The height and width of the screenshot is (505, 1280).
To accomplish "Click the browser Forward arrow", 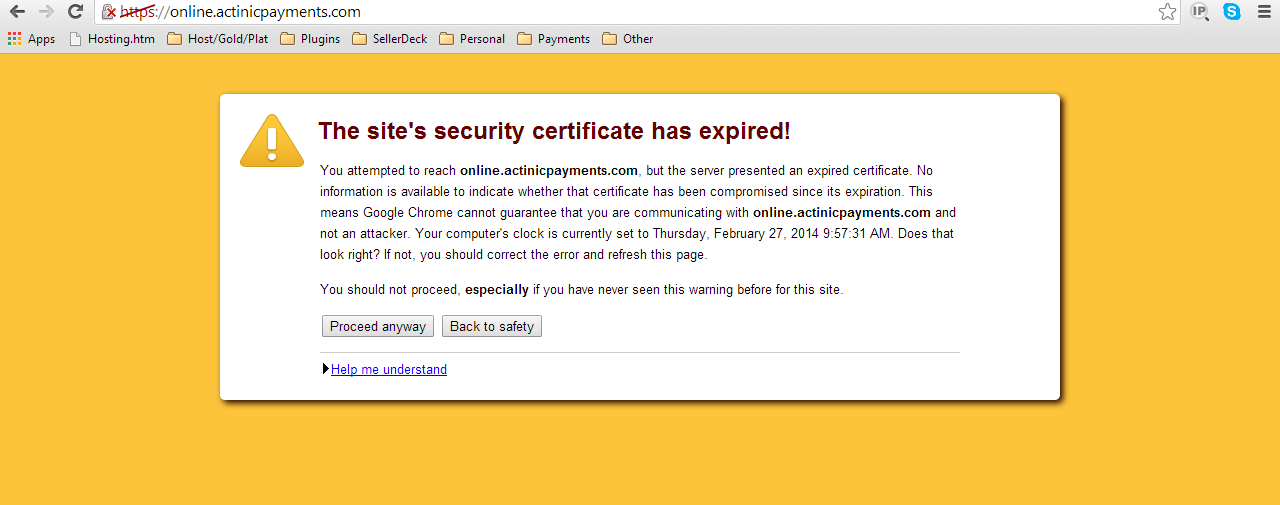I will click(x=46, y=12).
